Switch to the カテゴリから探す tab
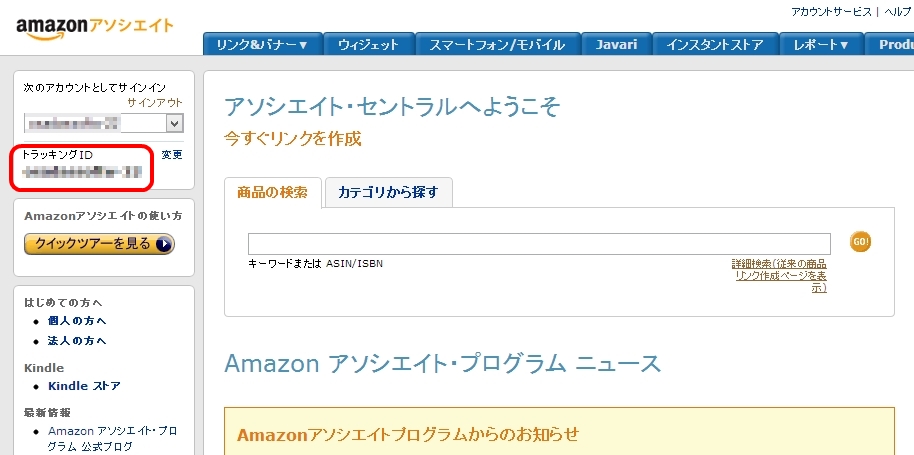This screenshot has height=455, width=914. point(389,192)
